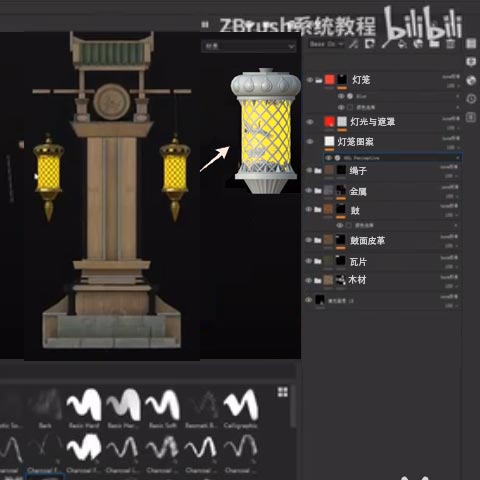Click the add folder icon in layers toolbar
Screen dimensions: 480x480
pyautogui.click(x=434, y=44)
